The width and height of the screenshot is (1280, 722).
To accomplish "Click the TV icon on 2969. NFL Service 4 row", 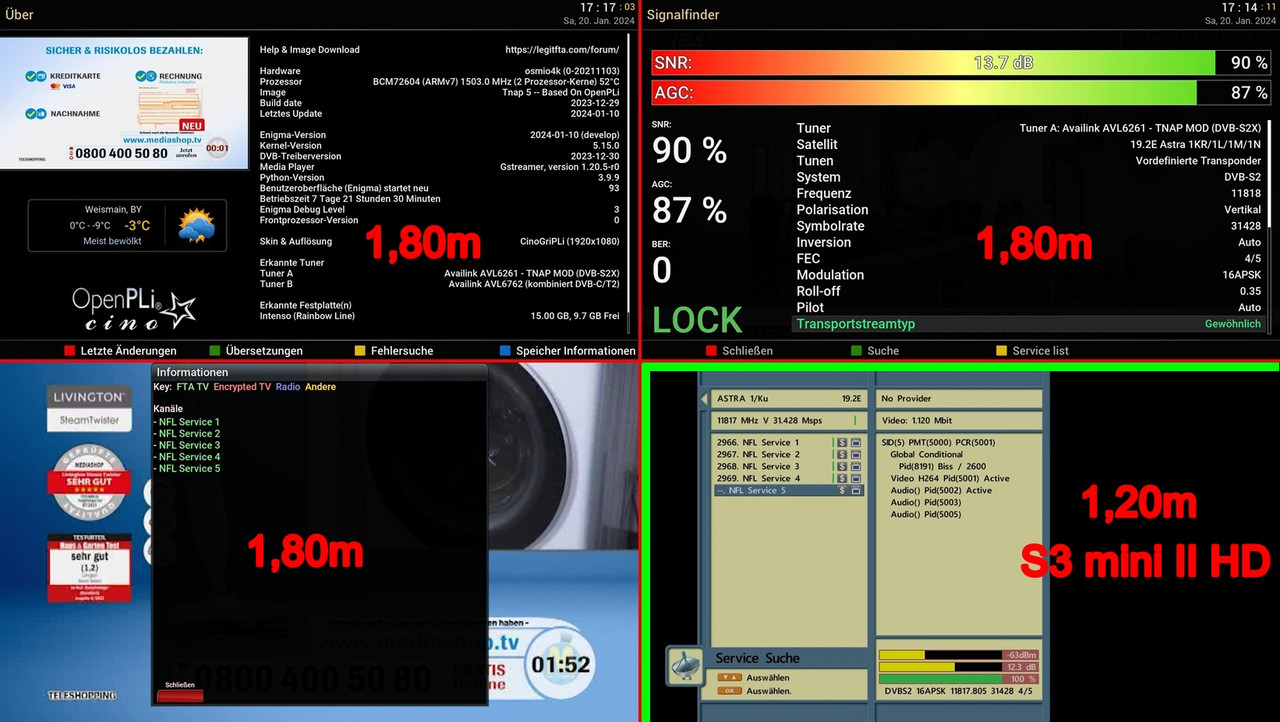I will (x=857, y=478).
